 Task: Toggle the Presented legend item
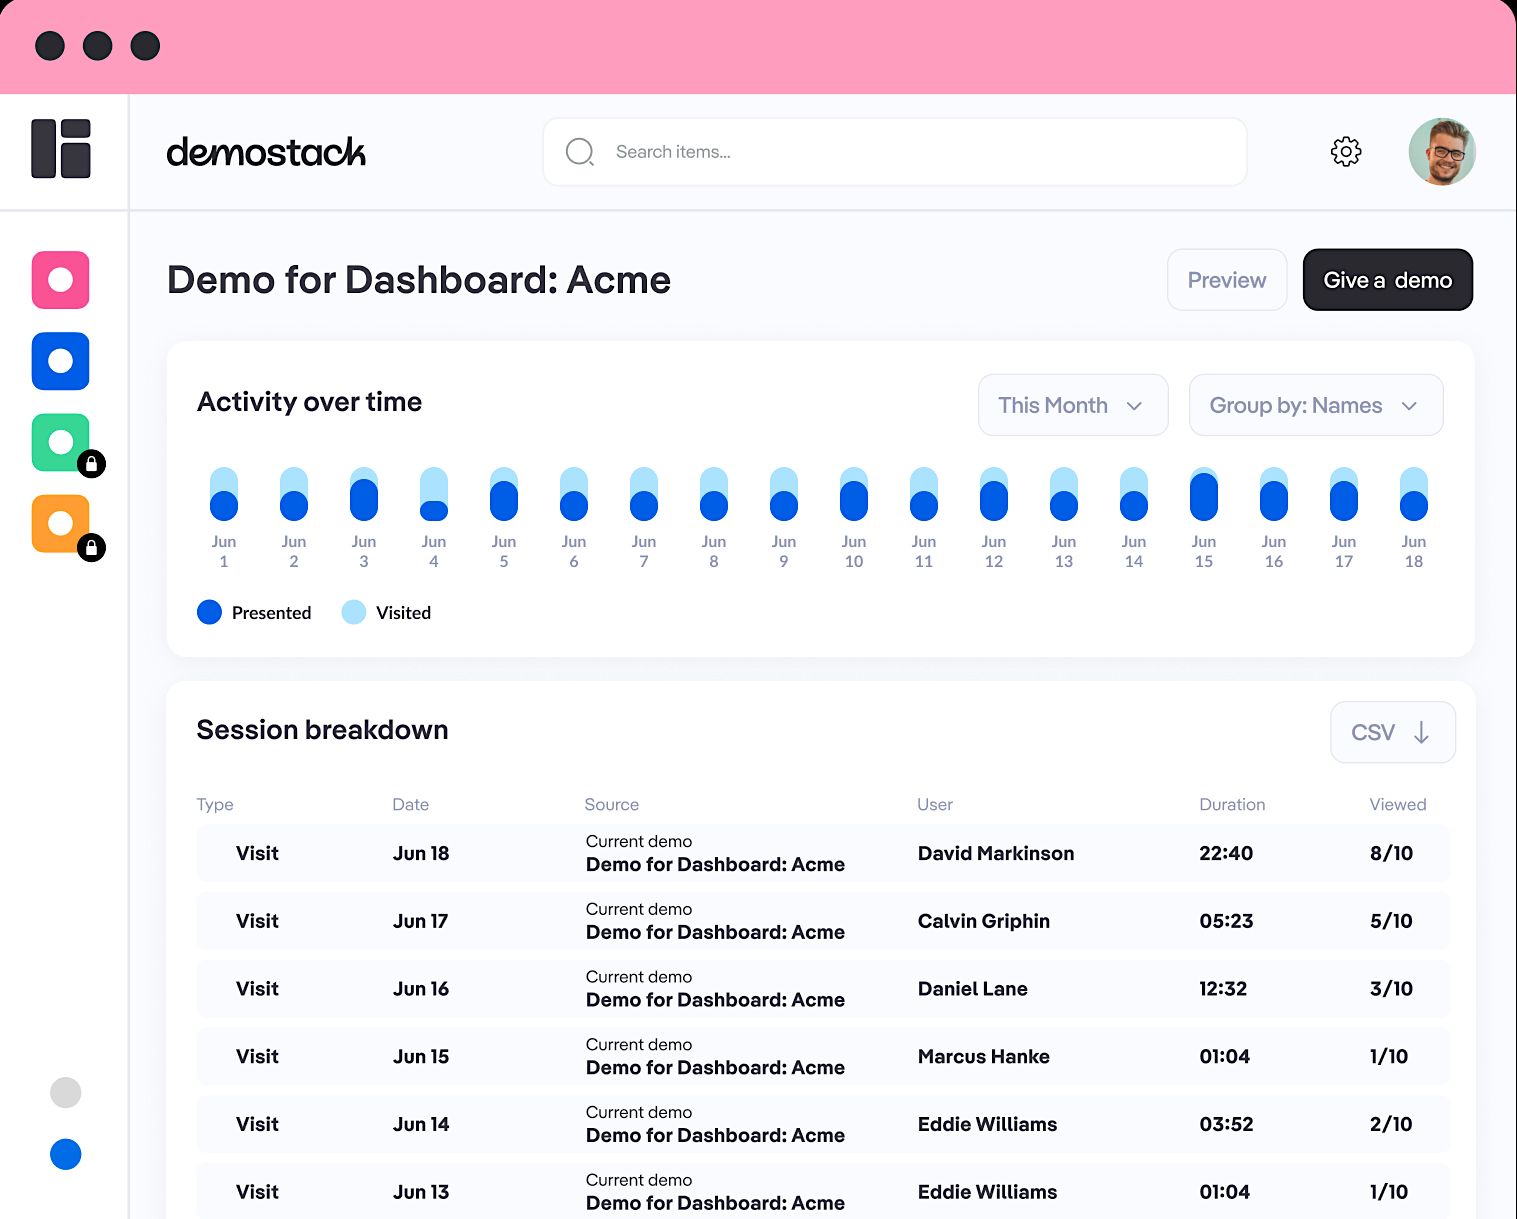pos(254,613)
